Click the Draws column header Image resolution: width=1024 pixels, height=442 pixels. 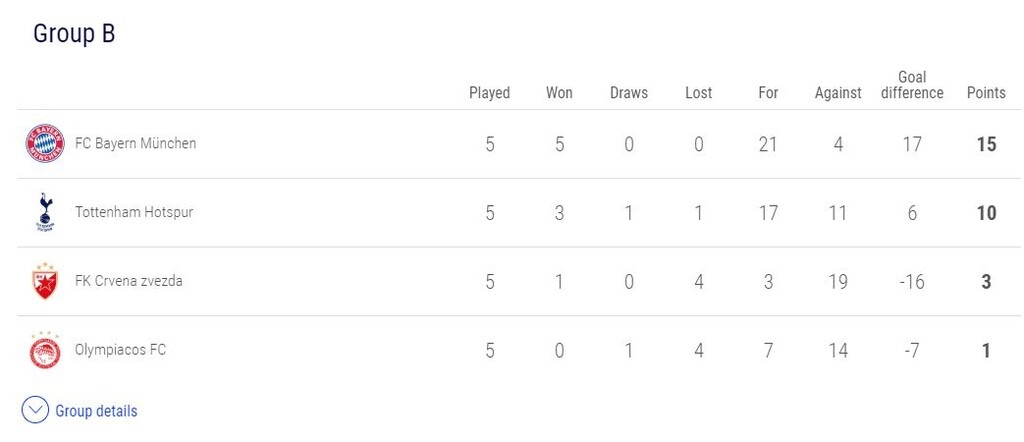pos(629,93)
